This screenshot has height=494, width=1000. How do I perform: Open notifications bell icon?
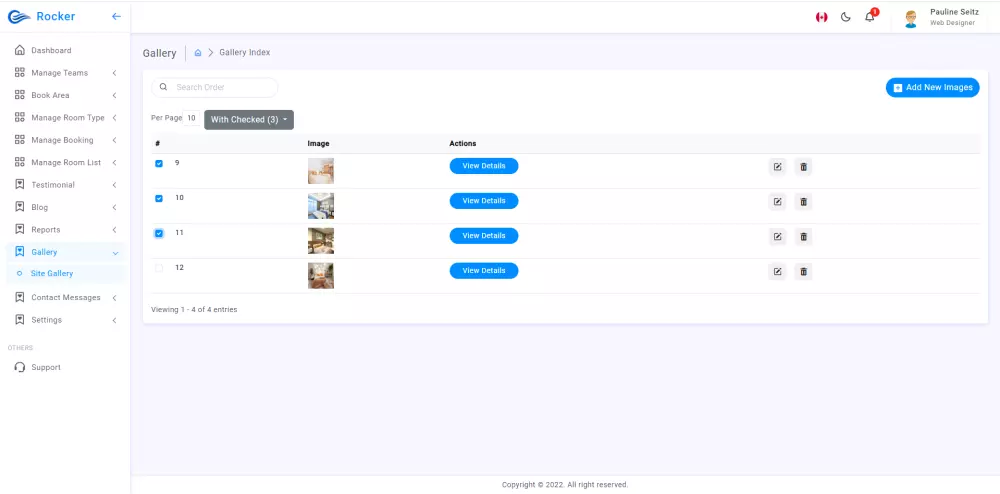pyautogui.click(x=870, y=17)
